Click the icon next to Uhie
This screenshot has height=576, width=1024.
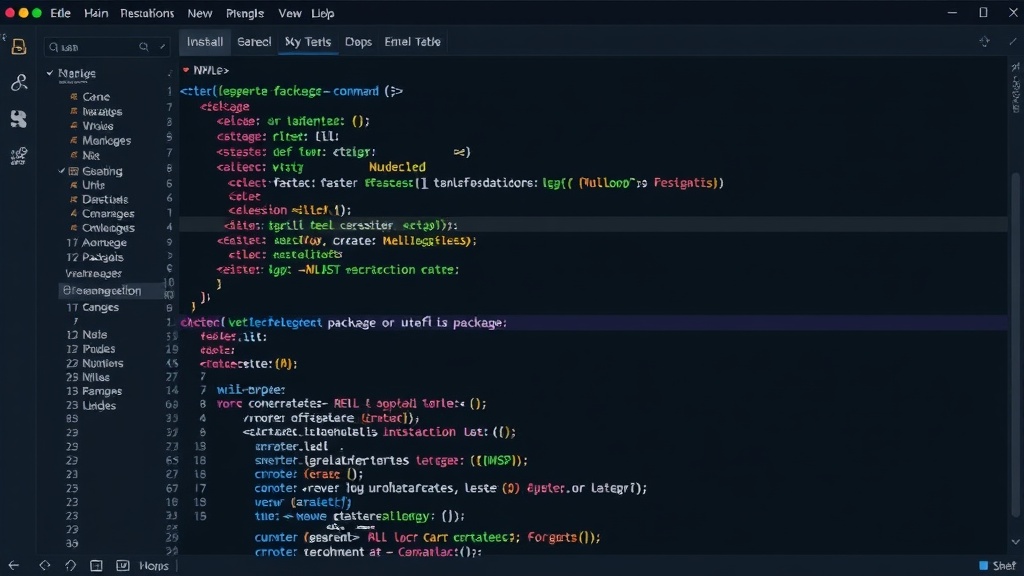pyautogui.click(x=74, y=185)
